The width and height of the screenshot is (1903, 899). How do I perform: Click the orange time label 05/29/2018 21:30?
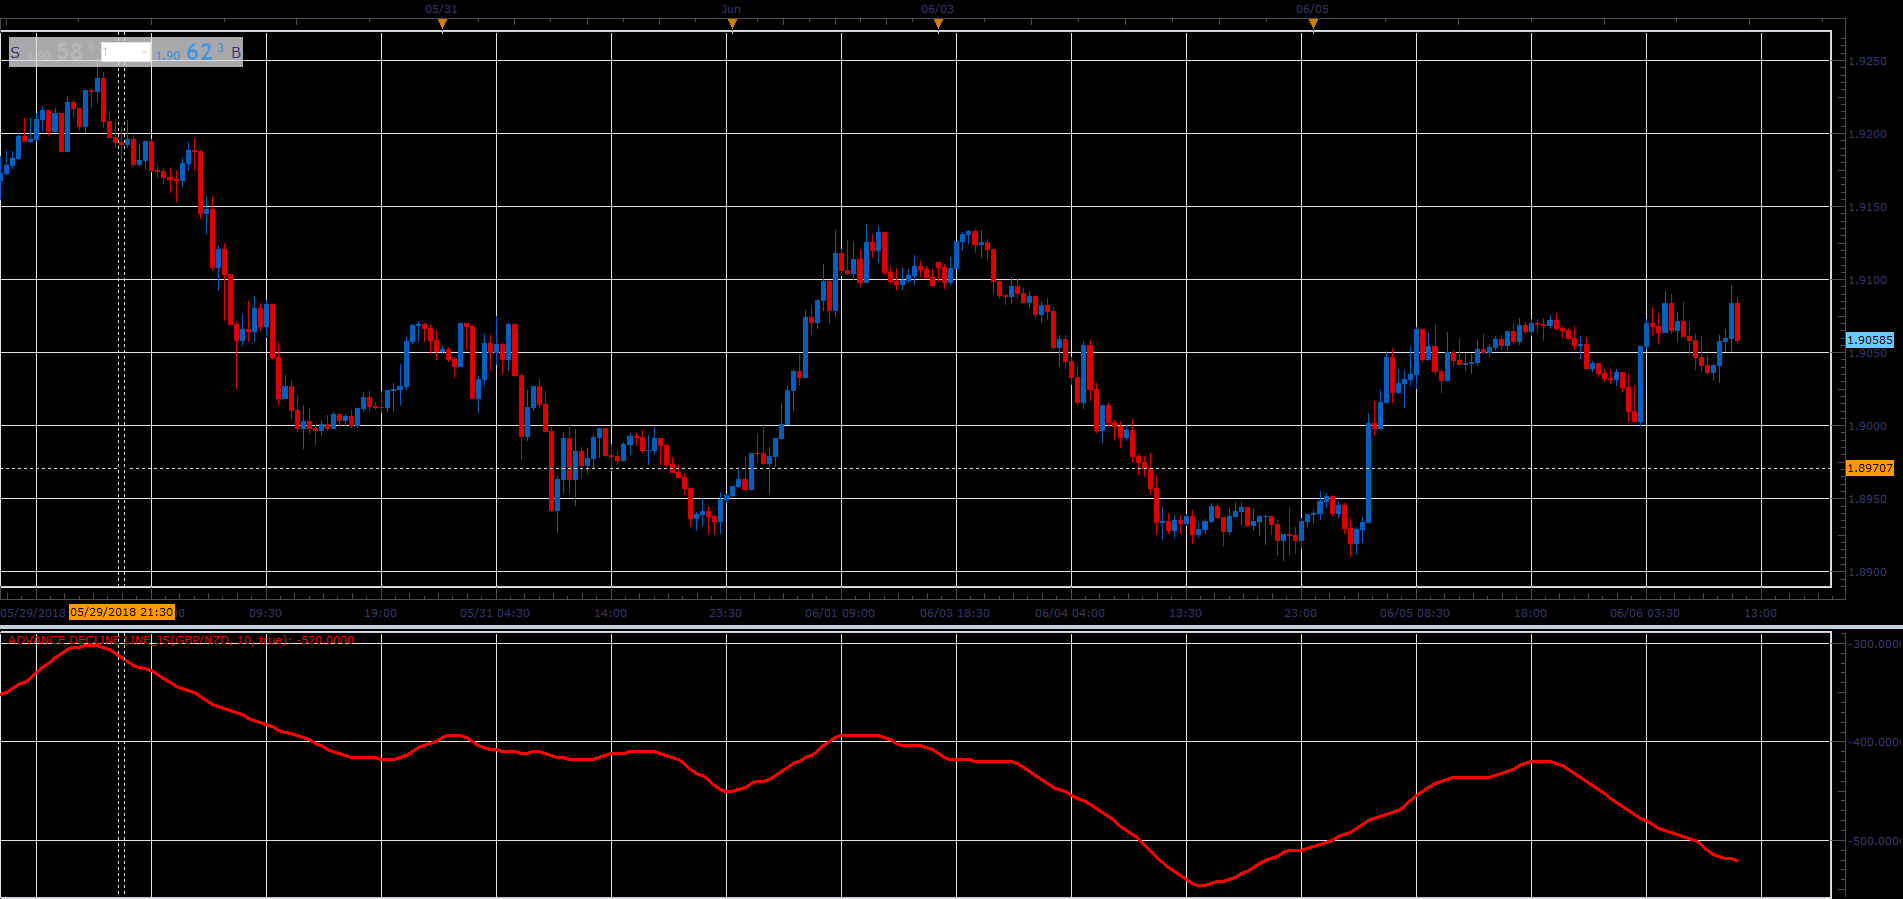pos(122,612)
